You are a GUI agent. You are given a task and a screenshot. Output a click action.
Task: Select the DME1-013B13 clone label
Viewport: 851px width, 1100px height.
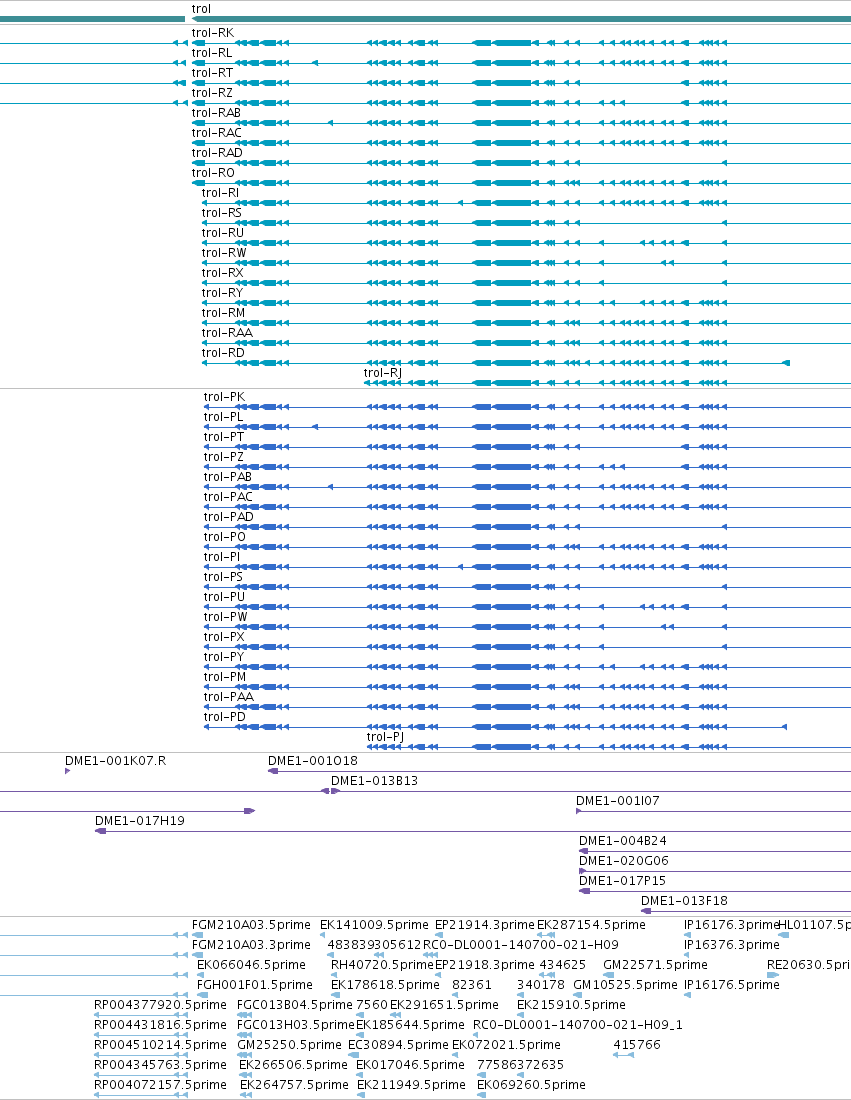[375, 781]
